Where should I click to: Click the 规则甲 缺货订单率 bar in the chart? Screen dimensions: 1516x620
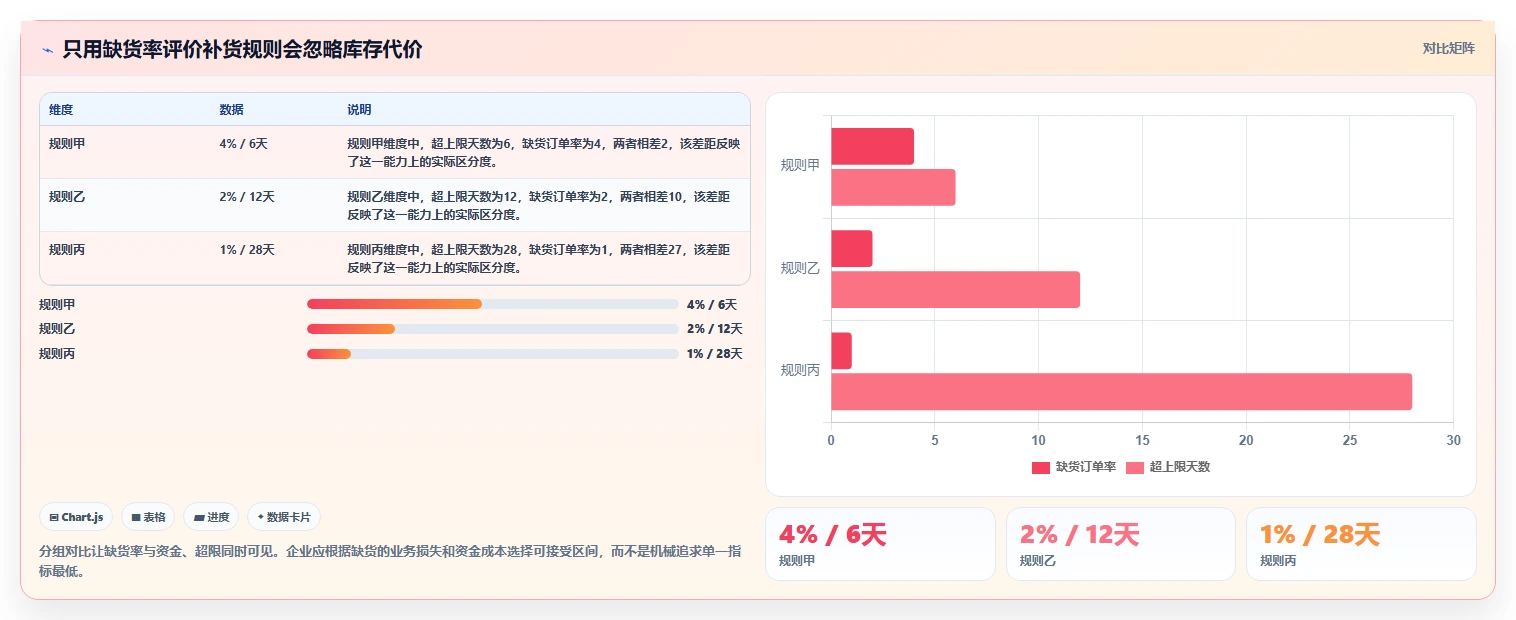pyautogui.click(x=872, y=146)
